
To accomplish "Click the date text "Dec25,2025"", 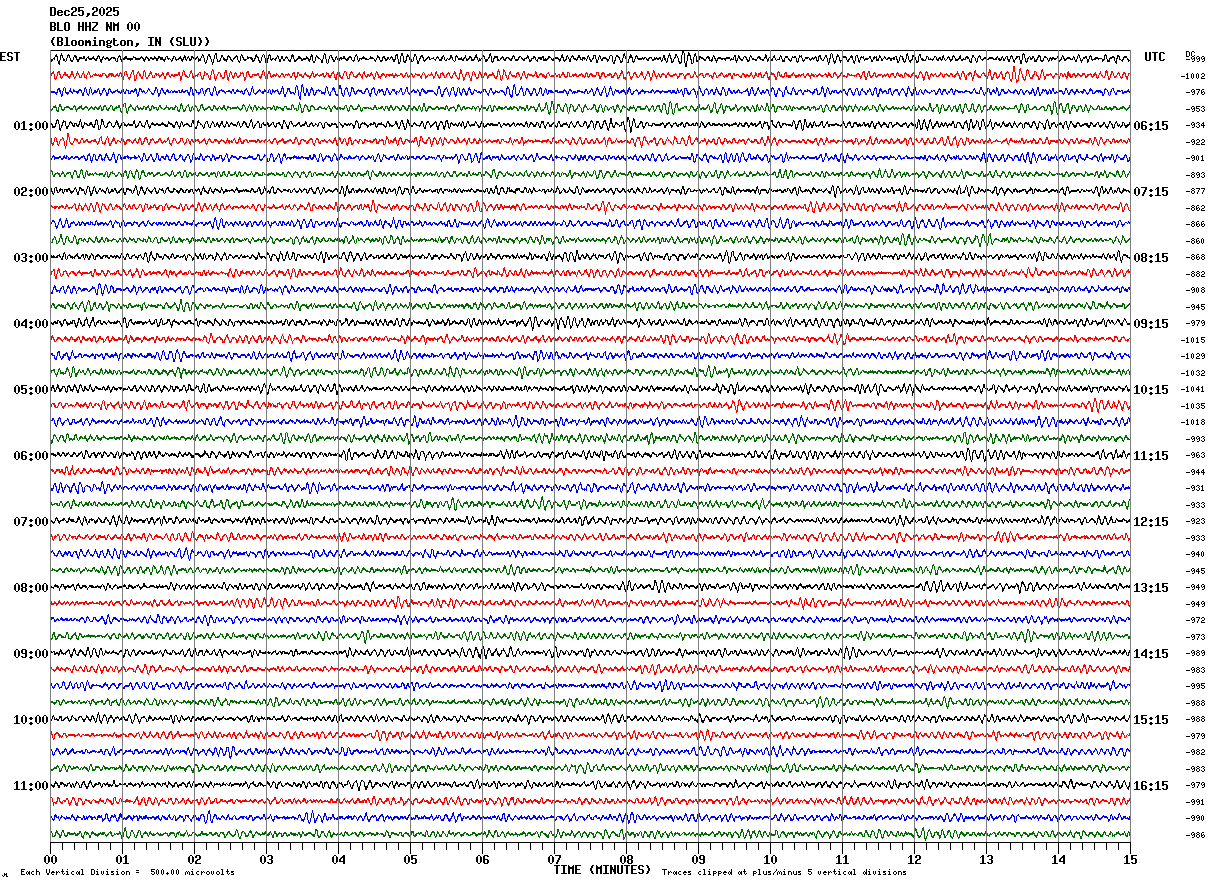I will click(84, 12).
